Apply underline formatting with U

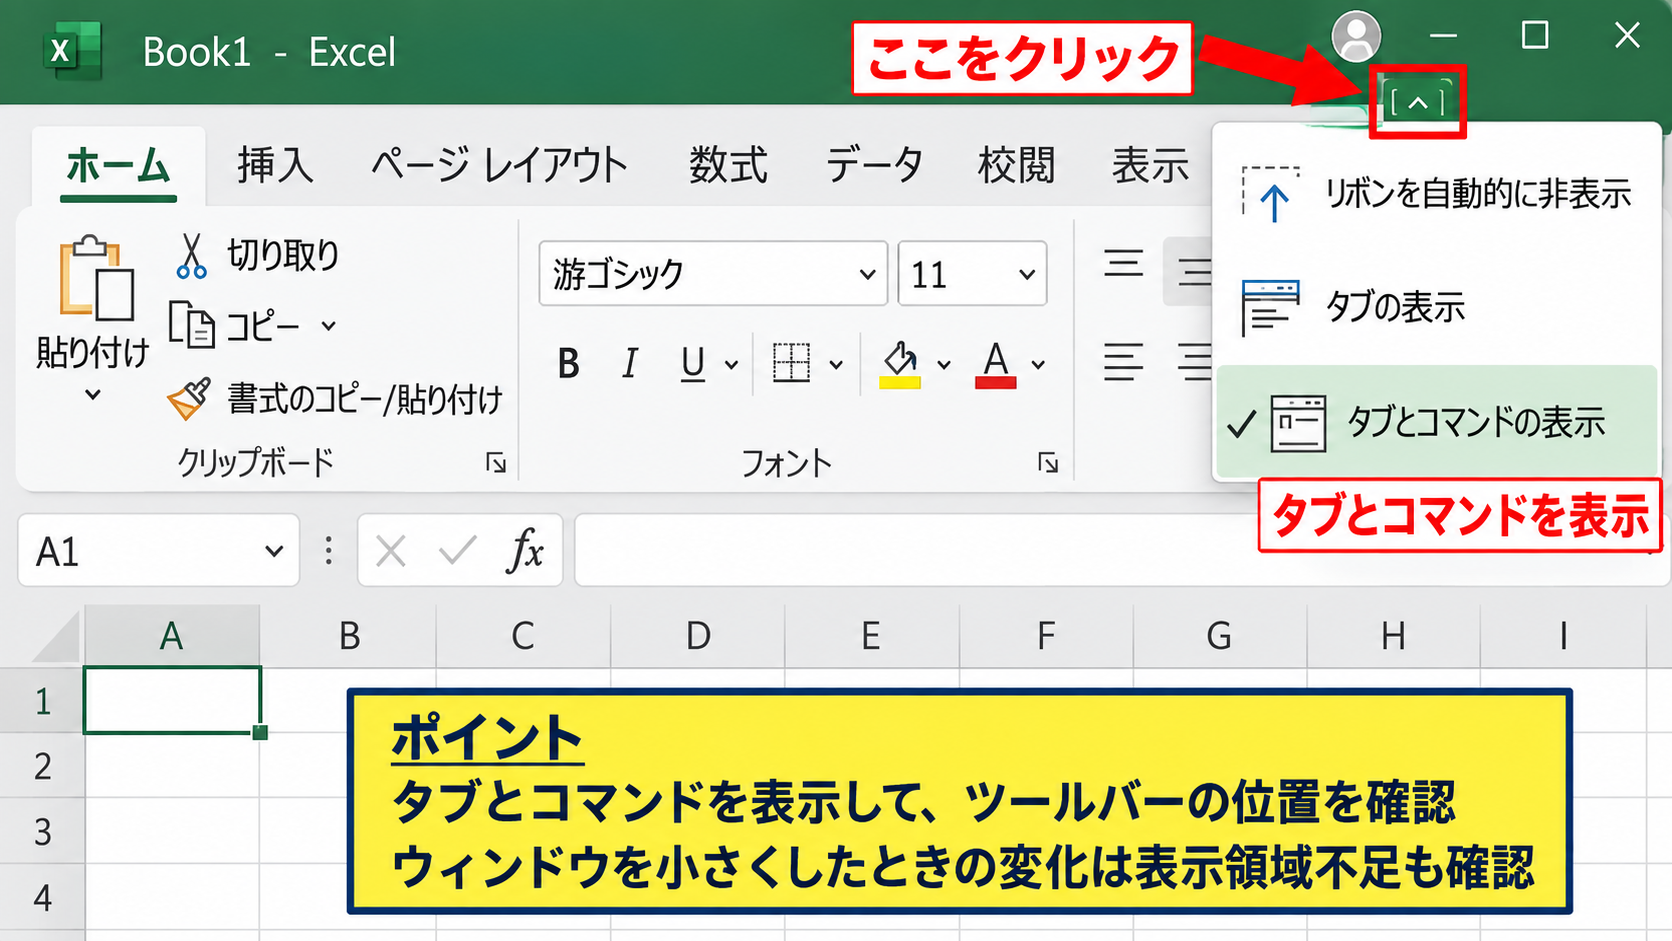click(692, 364)
